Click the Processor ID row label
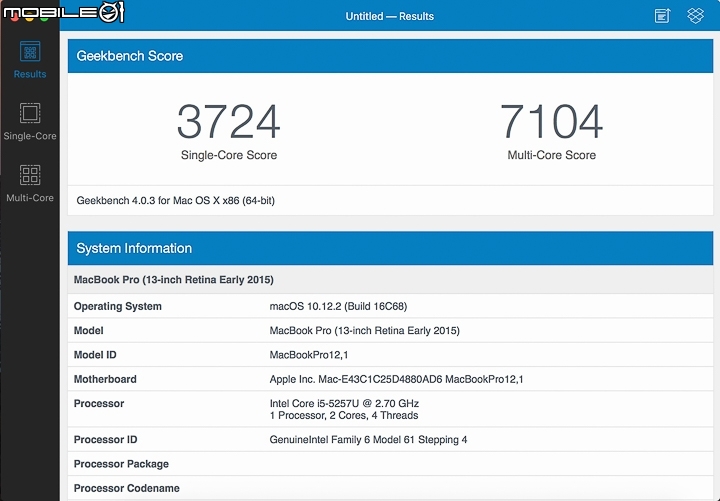Screen dimensions: 720x501 (106, 440)
